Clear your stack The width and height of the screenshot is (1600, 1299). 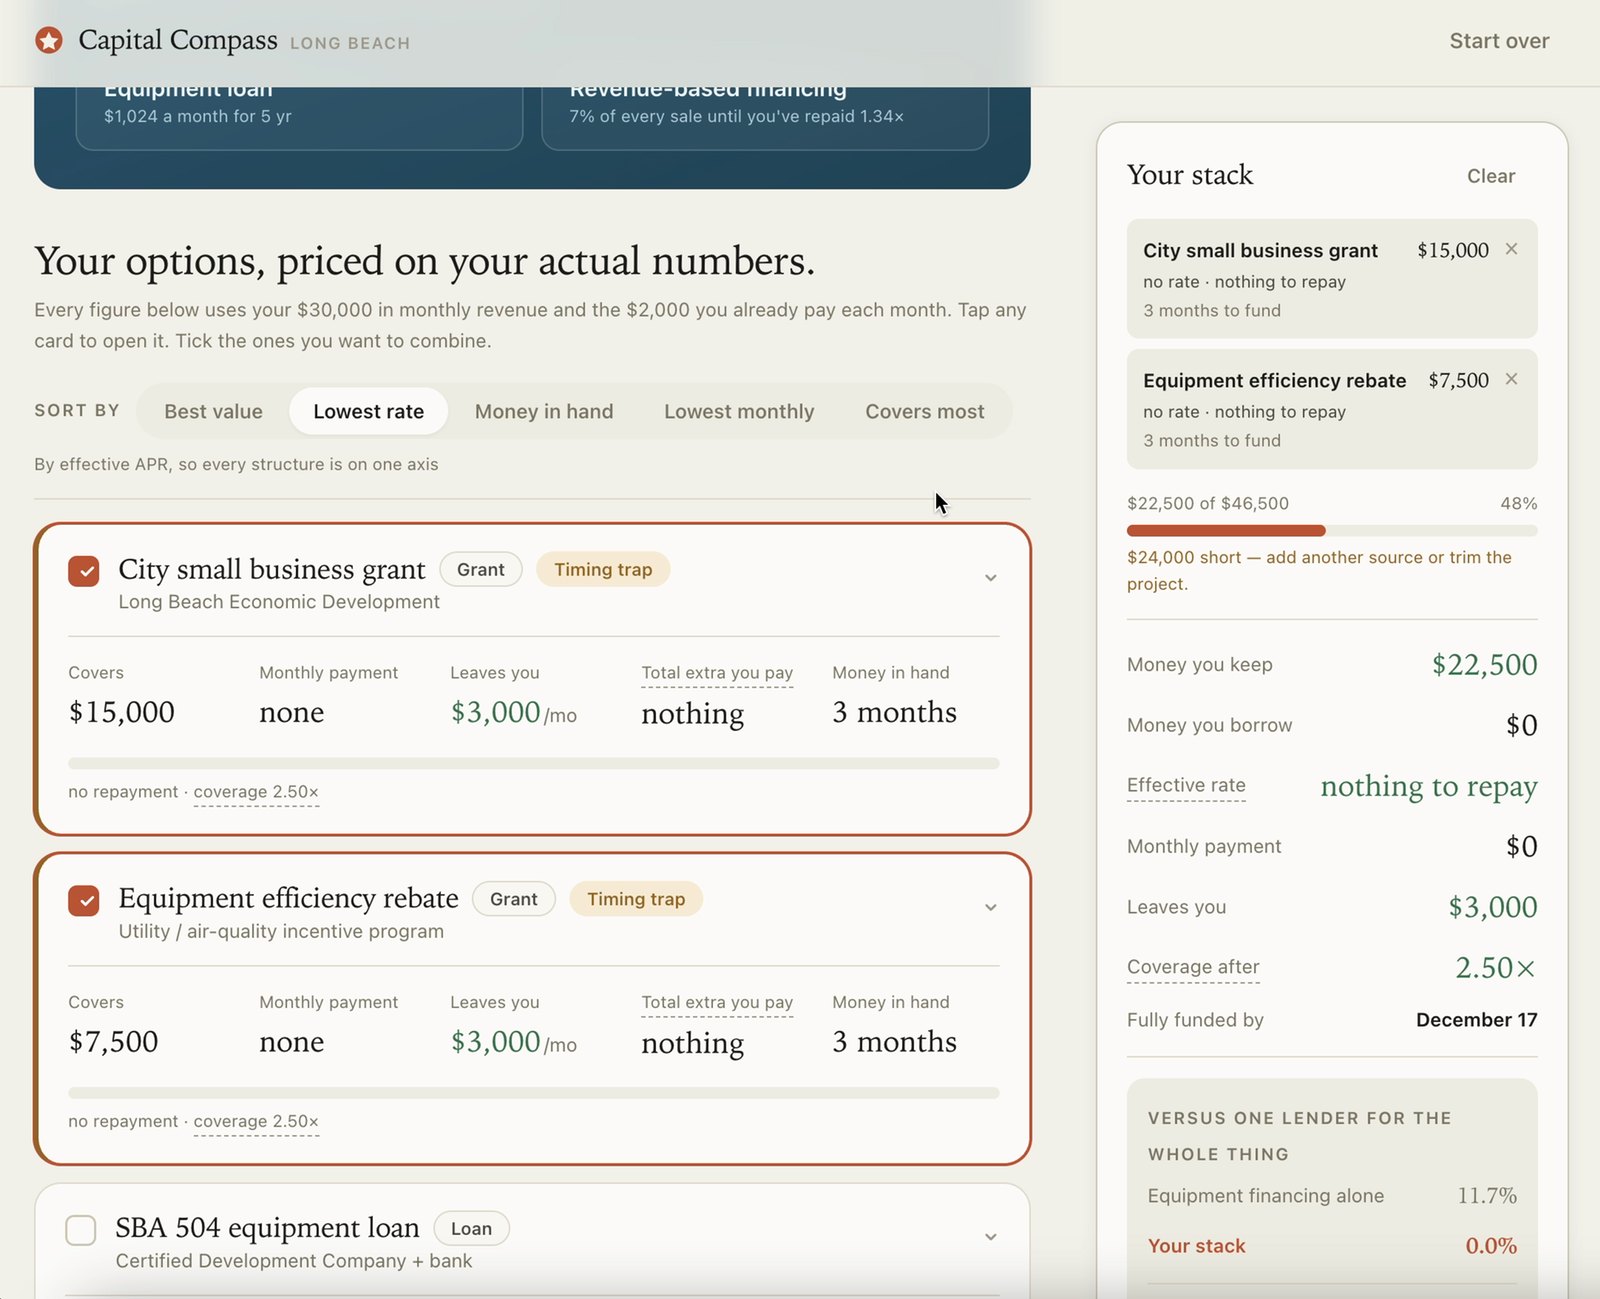1491,176
